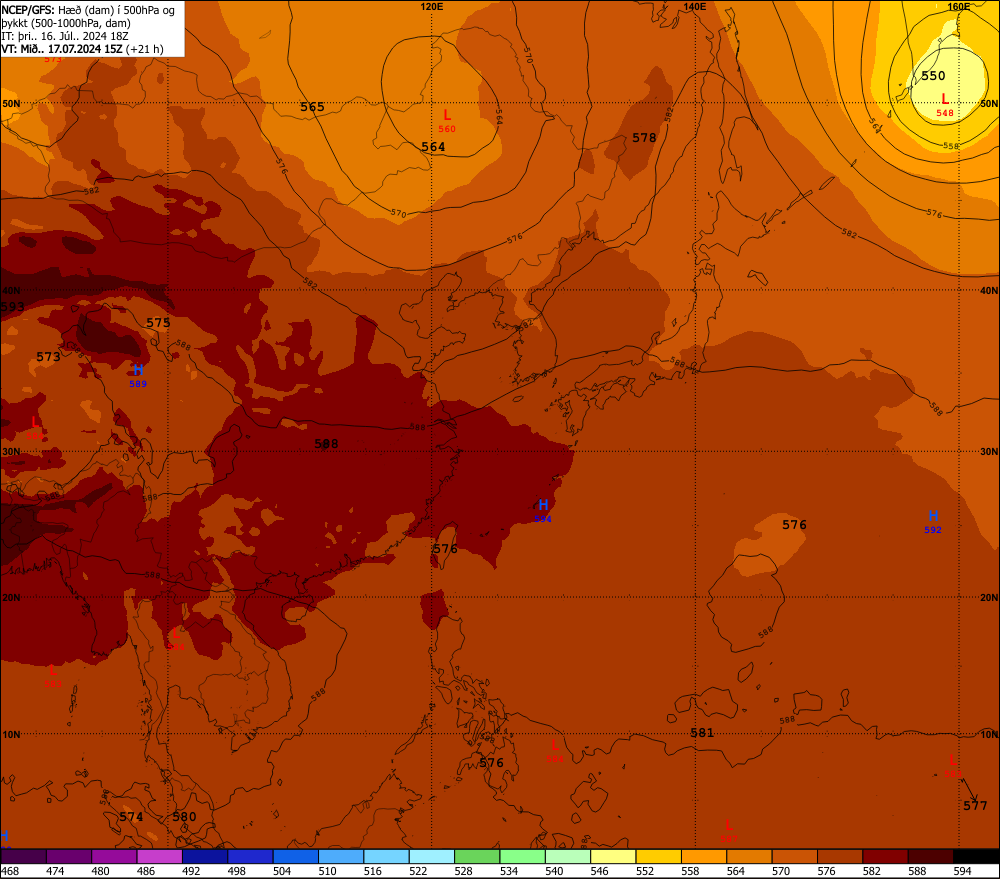Click the legend number 552
1000x879 pixels.
tap(645, 871)
